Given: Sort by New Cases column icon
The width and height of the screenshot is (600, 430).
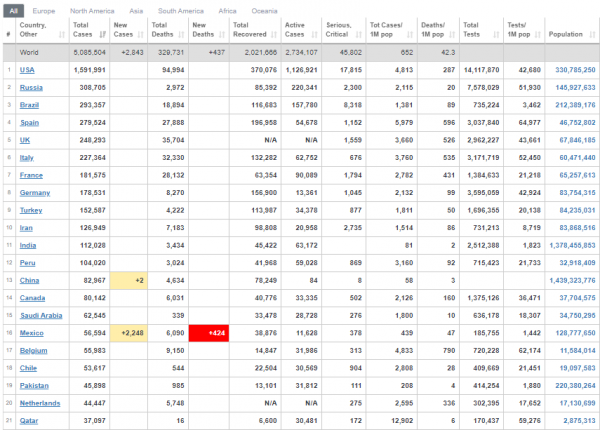Looking at the screenshot, I should (140, 34).
